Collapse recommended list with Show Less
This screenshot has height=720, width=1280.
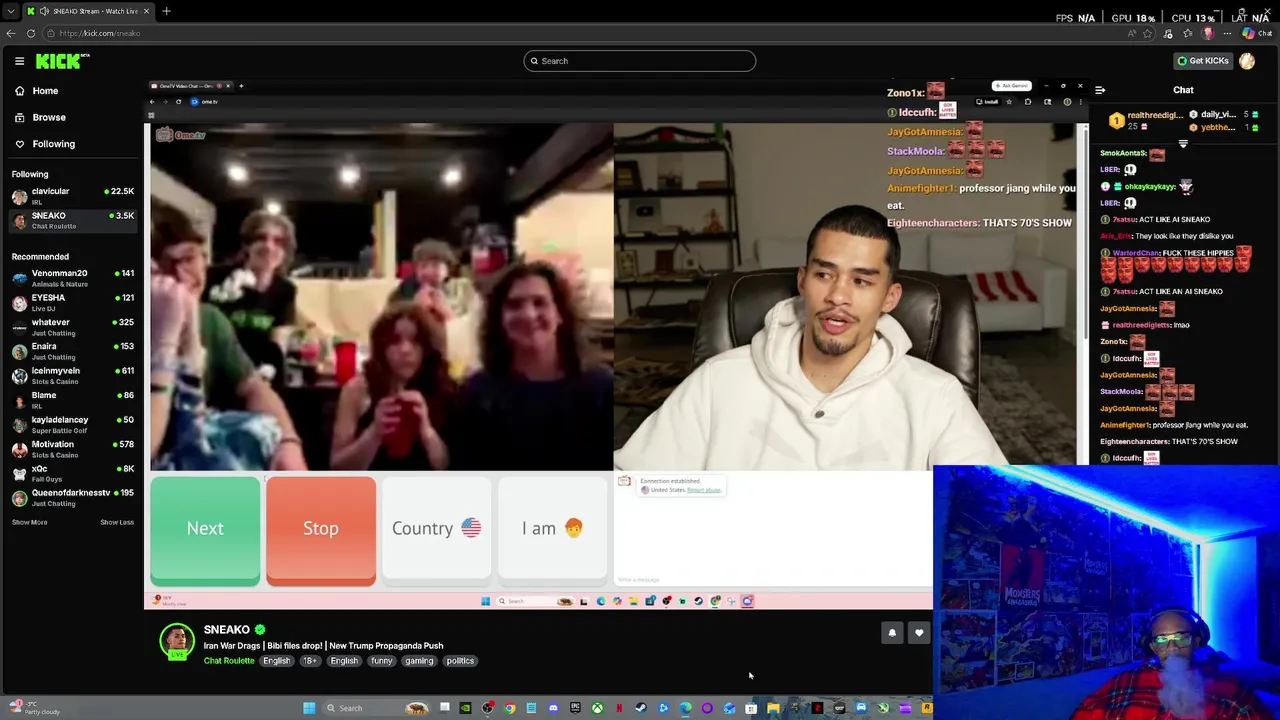click(x=117, y=522)
